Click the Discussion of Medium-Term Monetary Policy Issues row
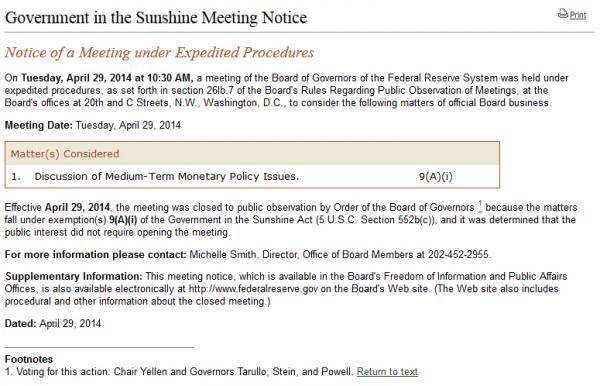600x386 pixels. click(x=252, y=176)
